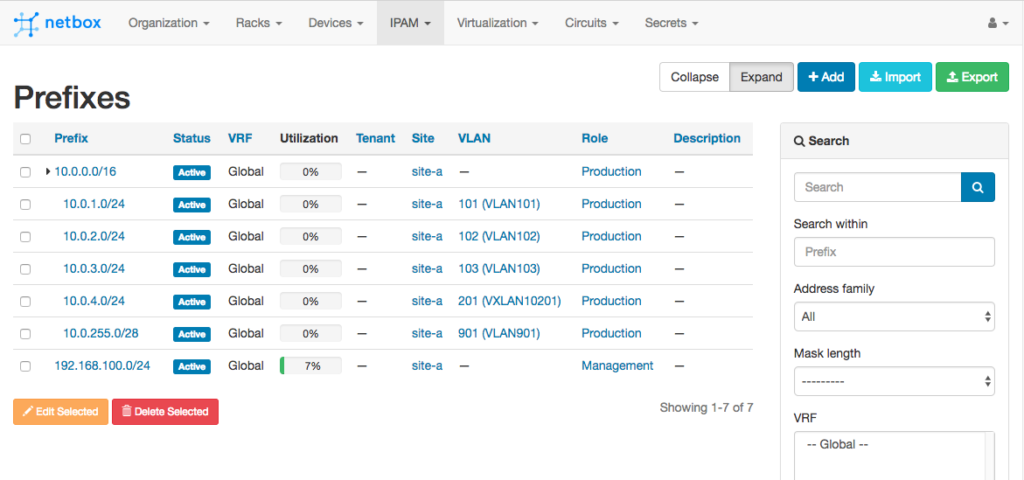Open the Organization dropdown menu

168,23
